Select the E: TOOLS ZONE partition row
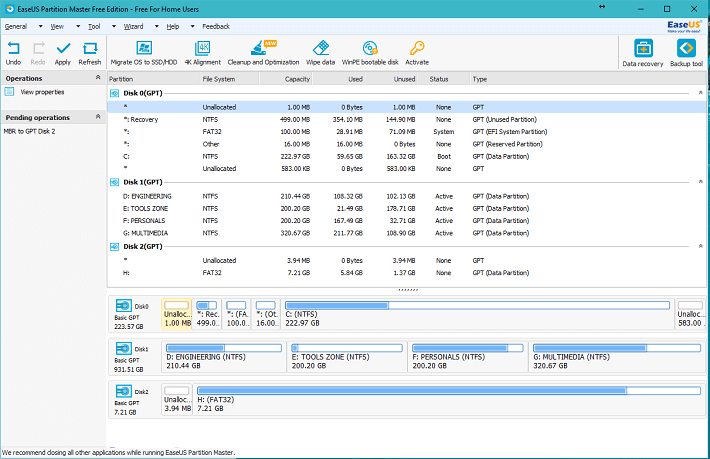The image size is (710, 459). [407, 209]
